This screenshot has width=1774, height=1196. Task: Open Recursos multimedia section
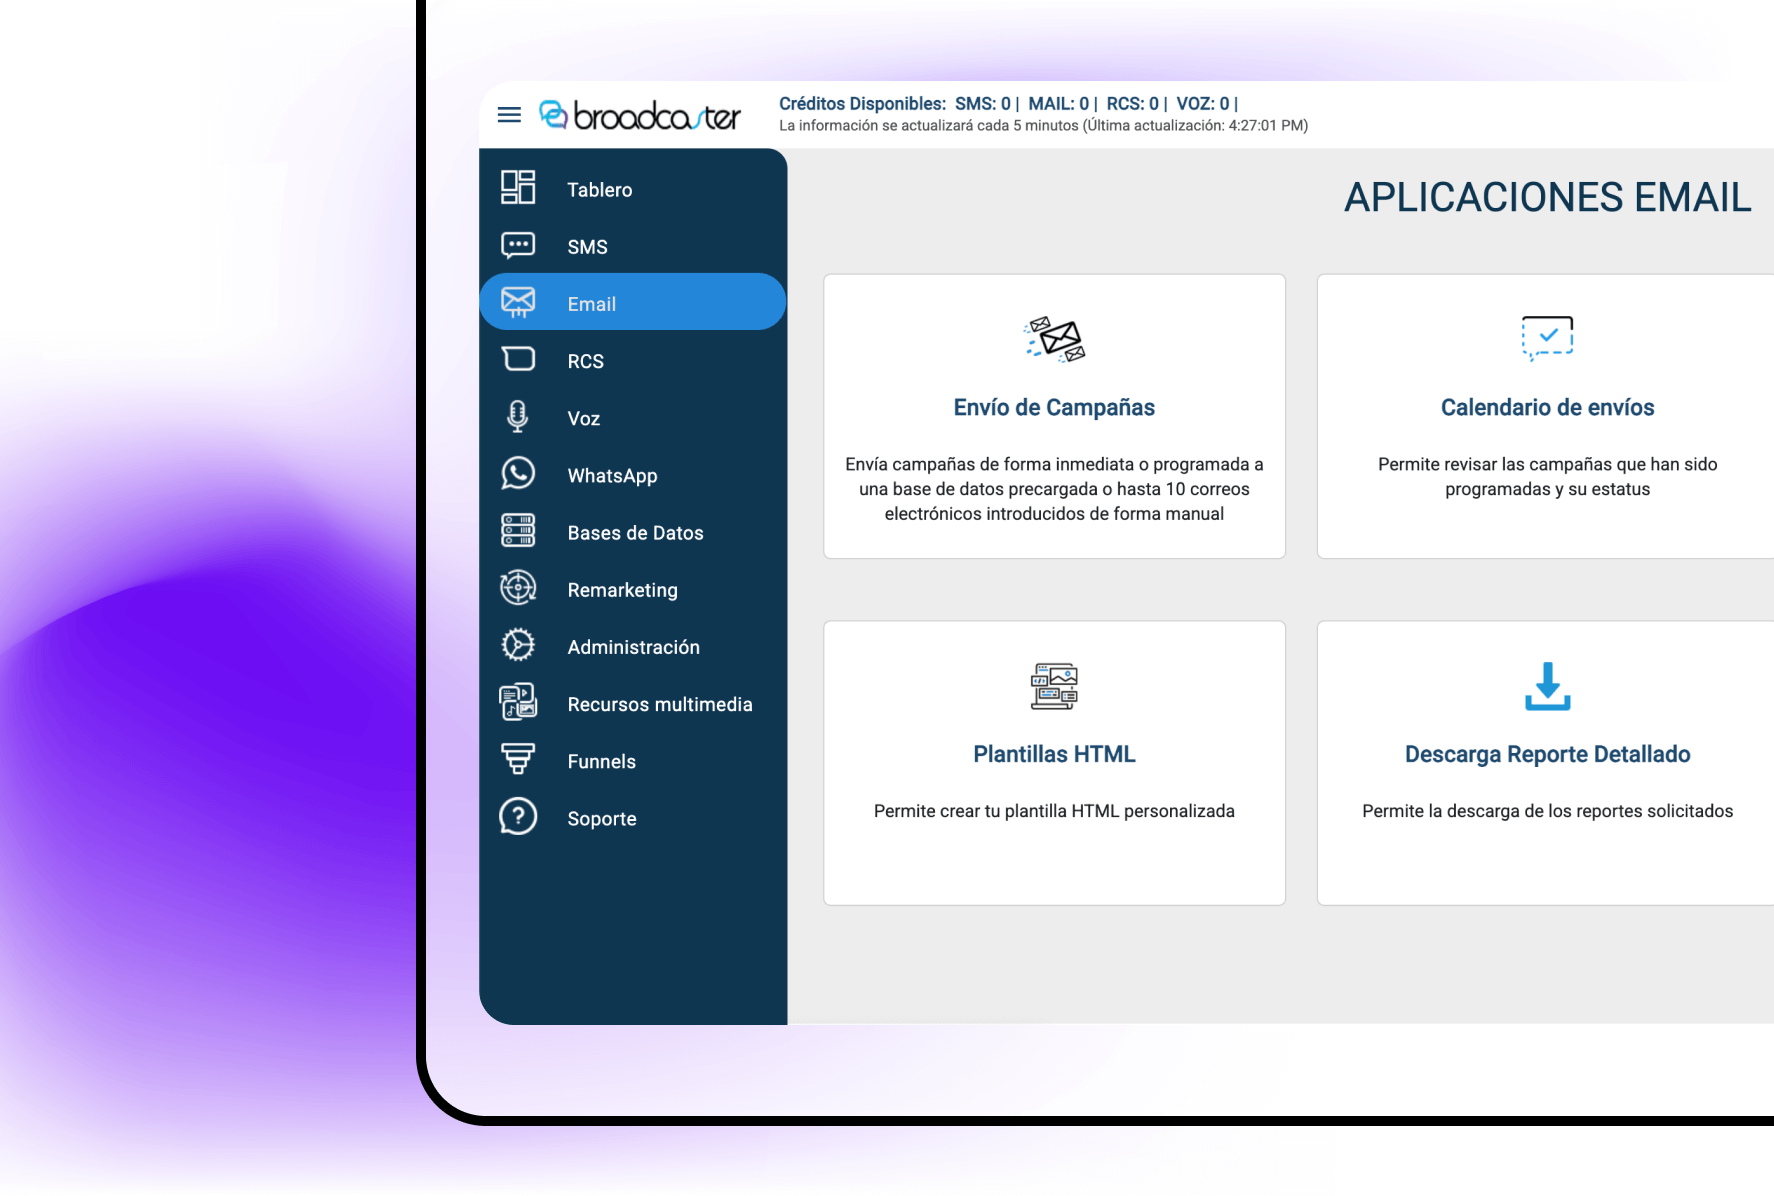pos(659,704)
